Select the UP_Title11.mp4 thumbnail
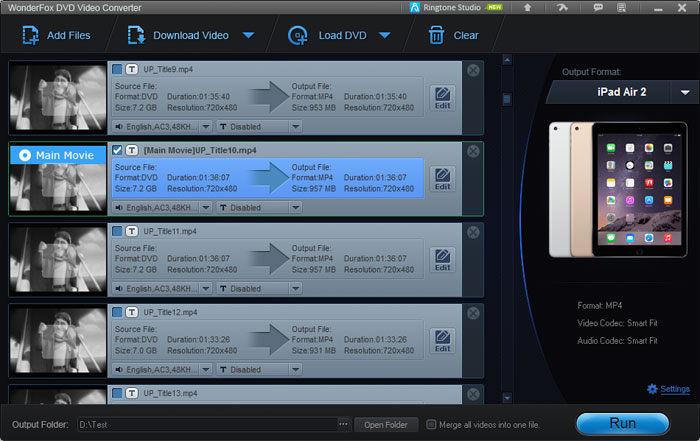 58,260
